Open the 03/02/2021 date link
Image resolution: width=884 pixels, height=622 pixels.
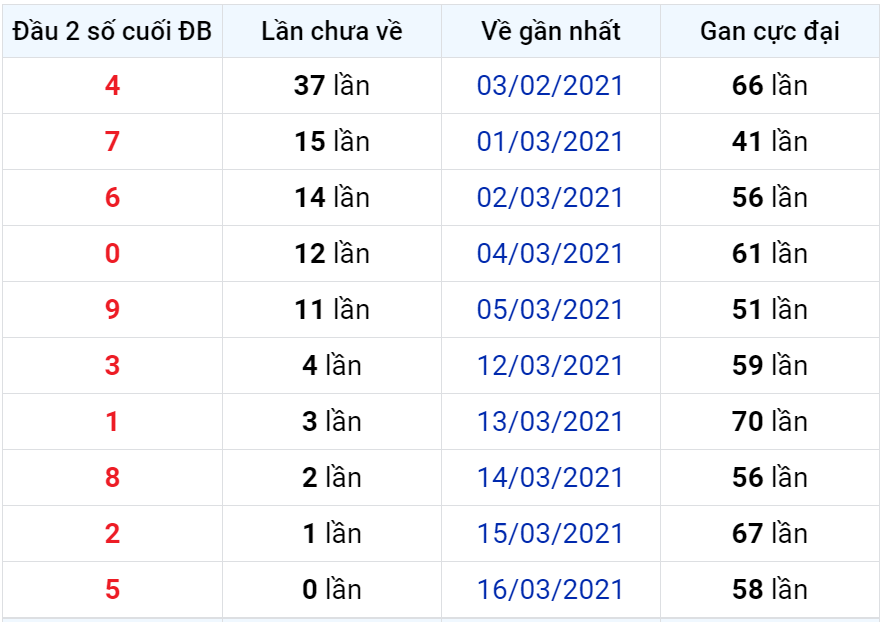(x=550, y=86)
